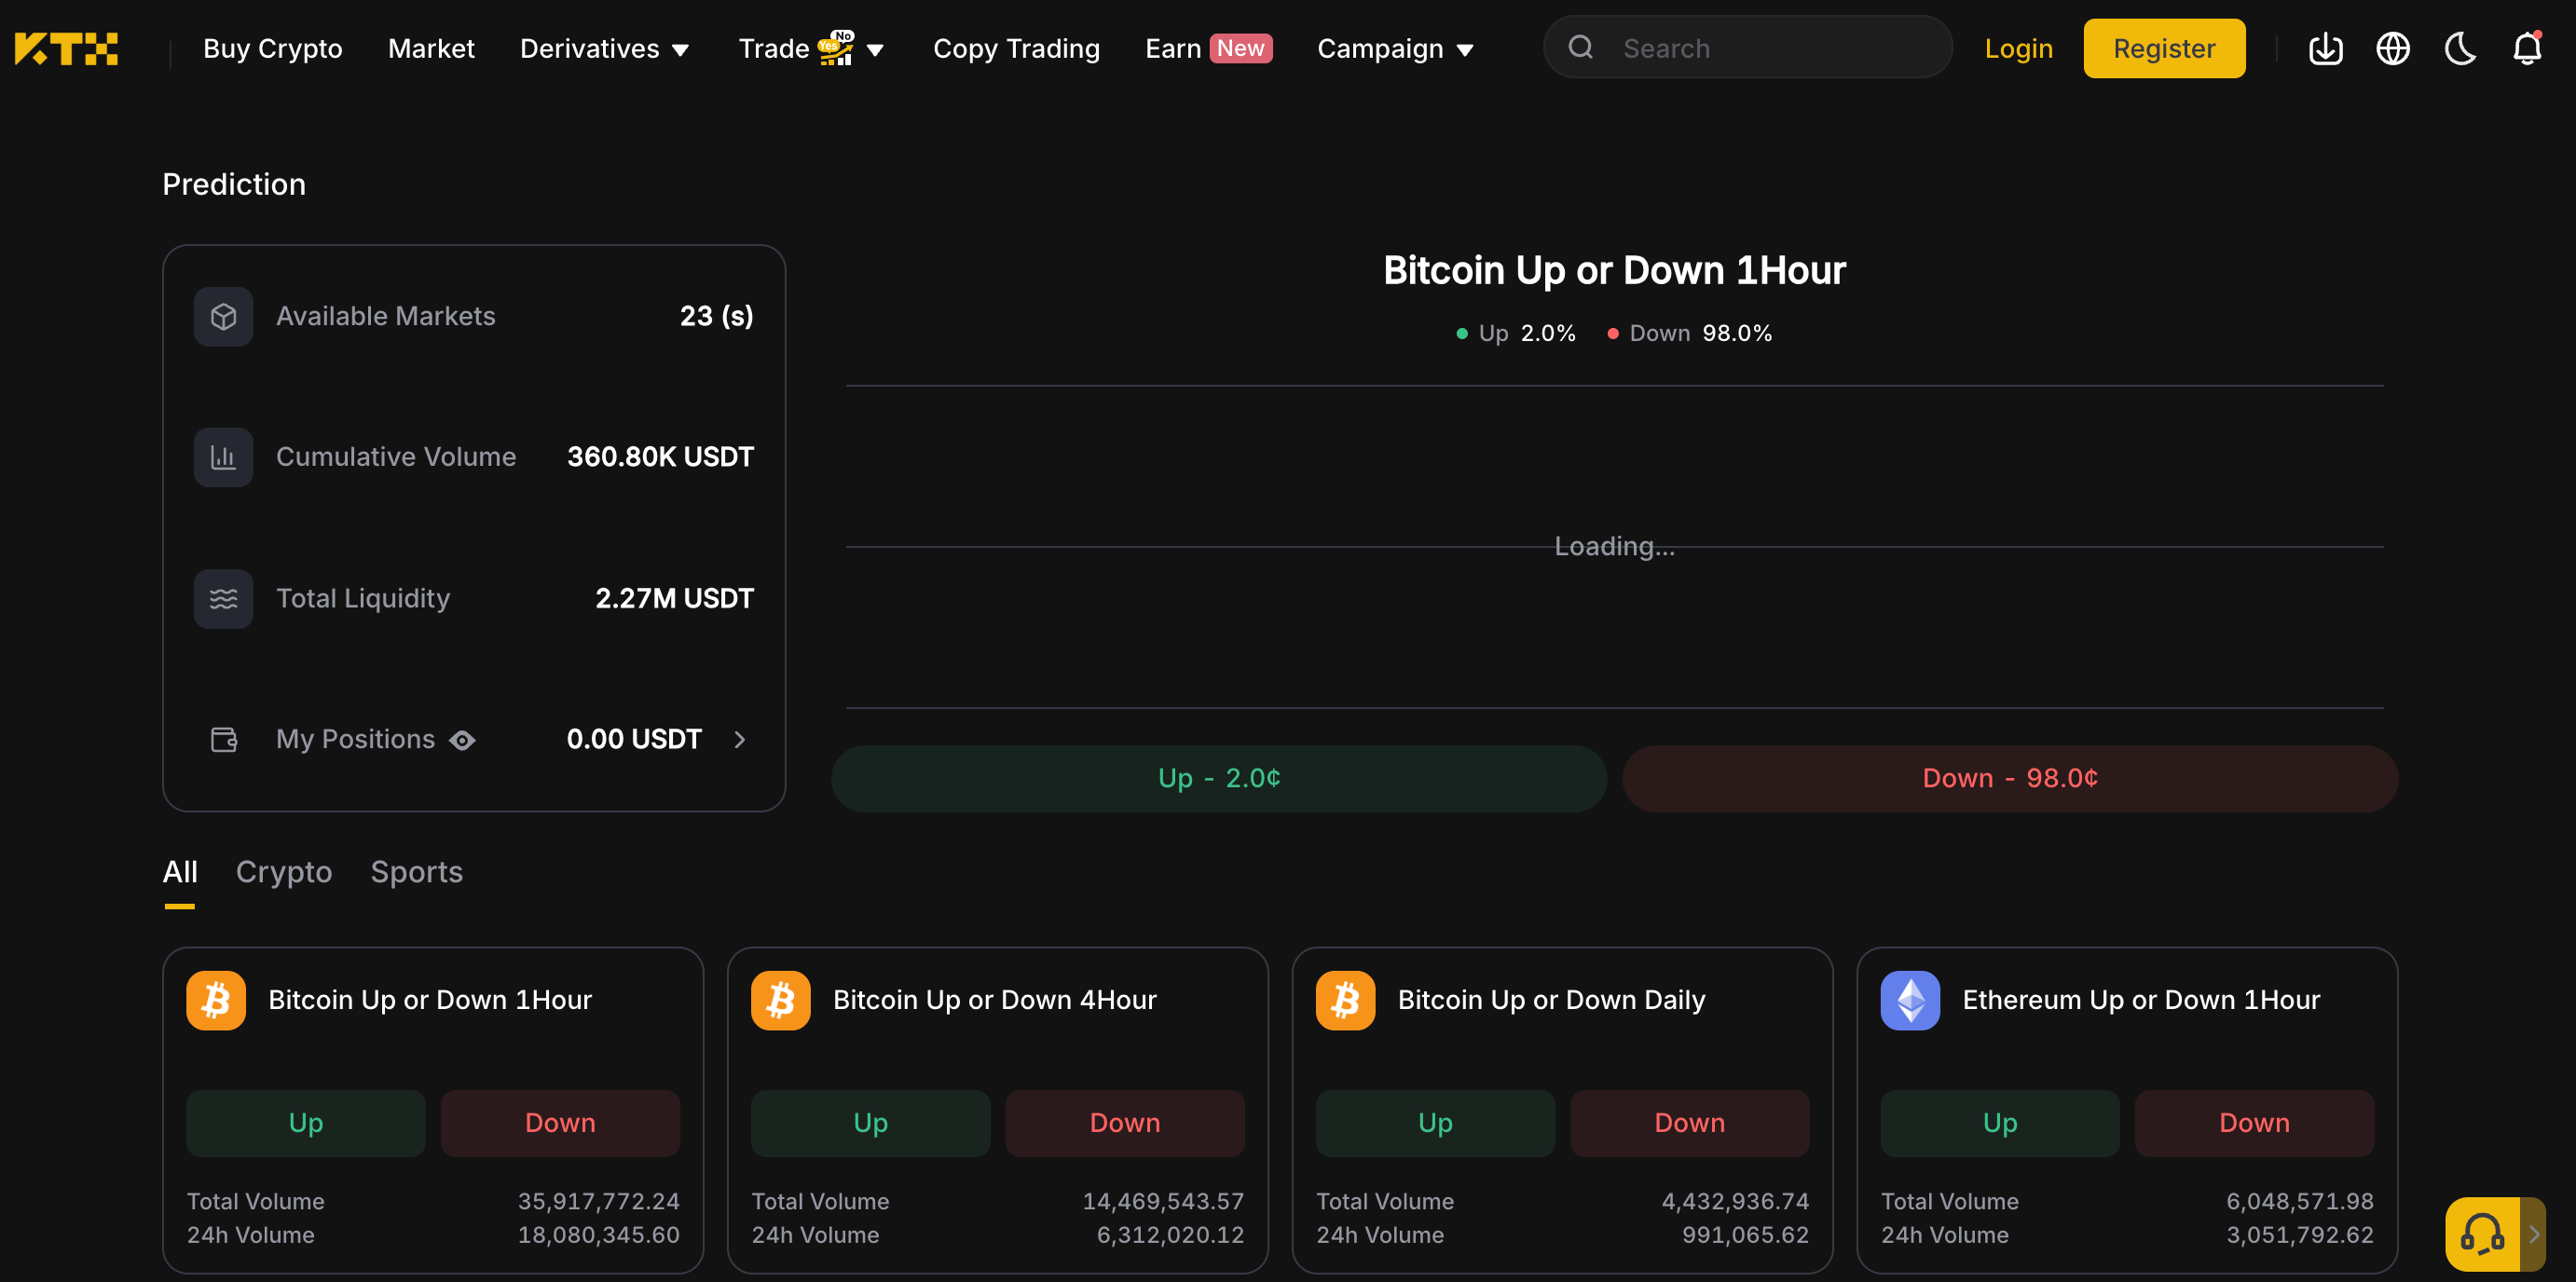Click the Bitcoin icon on 4Hour card

781,1000
